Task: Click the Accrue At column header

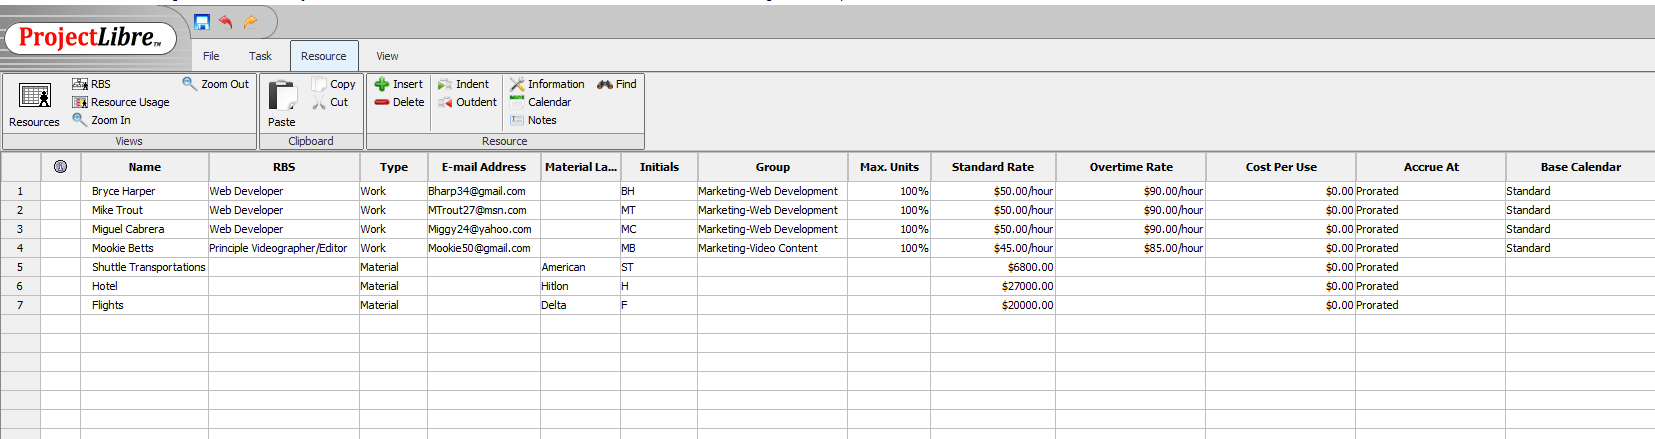Action: tap(1431, 167)
